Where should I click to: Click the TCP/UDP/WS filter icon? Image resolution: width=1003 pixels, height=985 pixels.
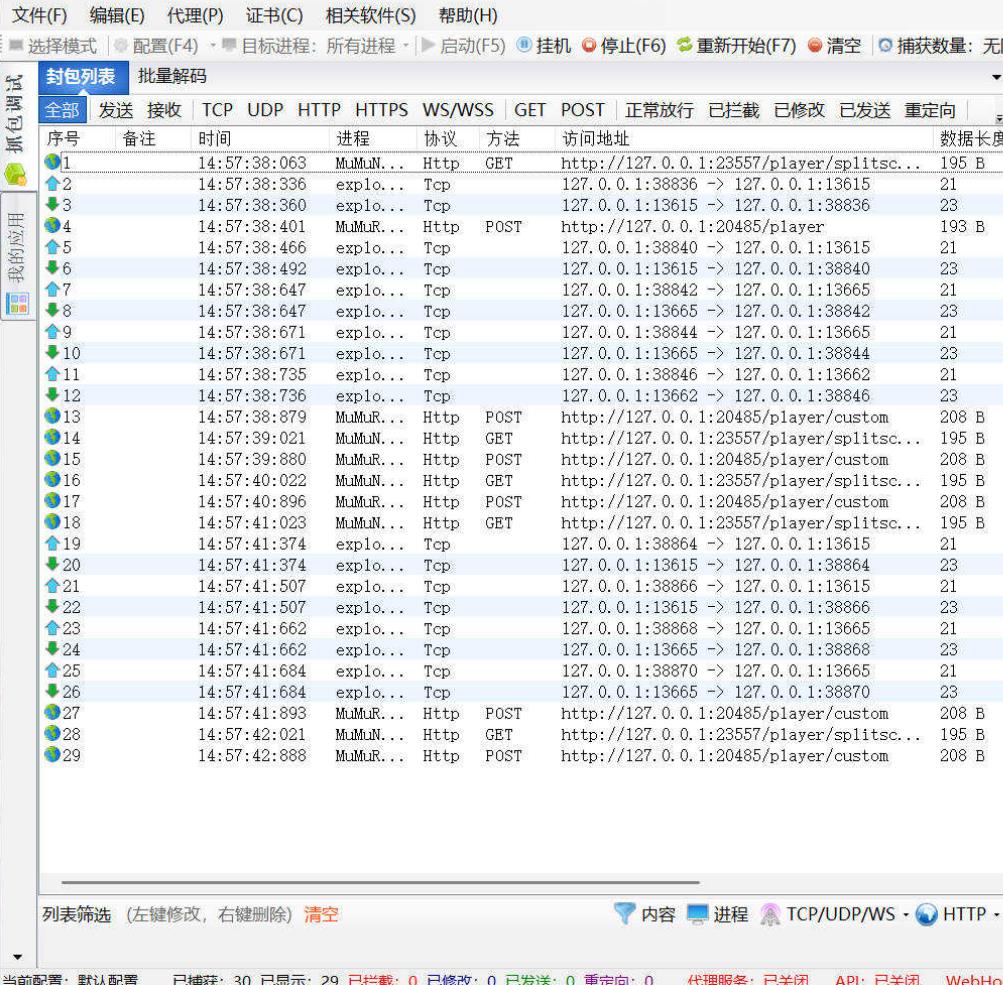[x=770, y=914]
